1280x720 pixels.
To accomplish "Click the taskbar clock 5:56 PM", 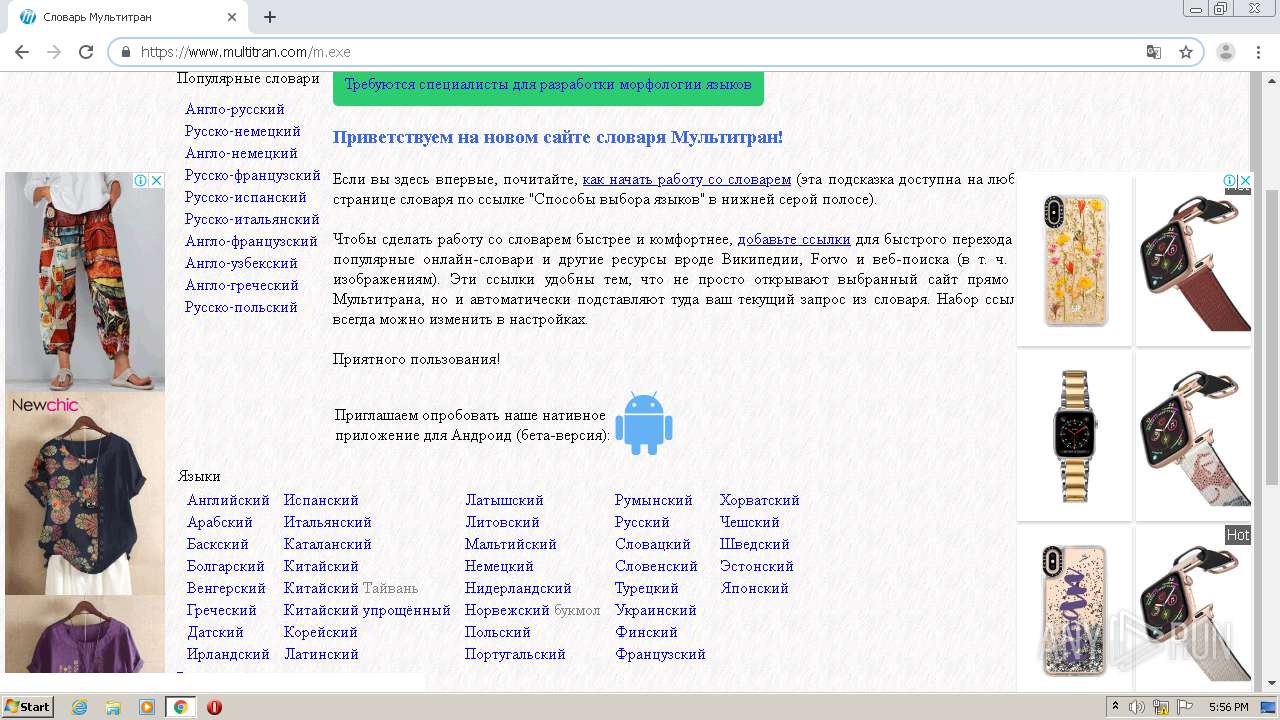I will click(1228, 707).
